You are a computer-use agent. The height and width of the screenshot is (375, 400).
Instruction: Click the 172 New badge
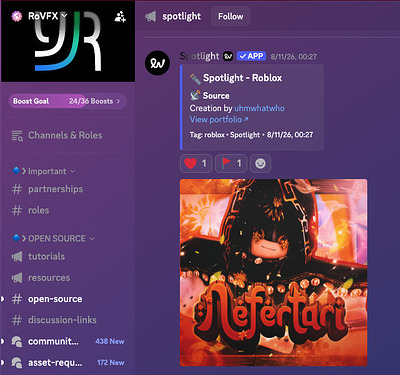(111, 362)
